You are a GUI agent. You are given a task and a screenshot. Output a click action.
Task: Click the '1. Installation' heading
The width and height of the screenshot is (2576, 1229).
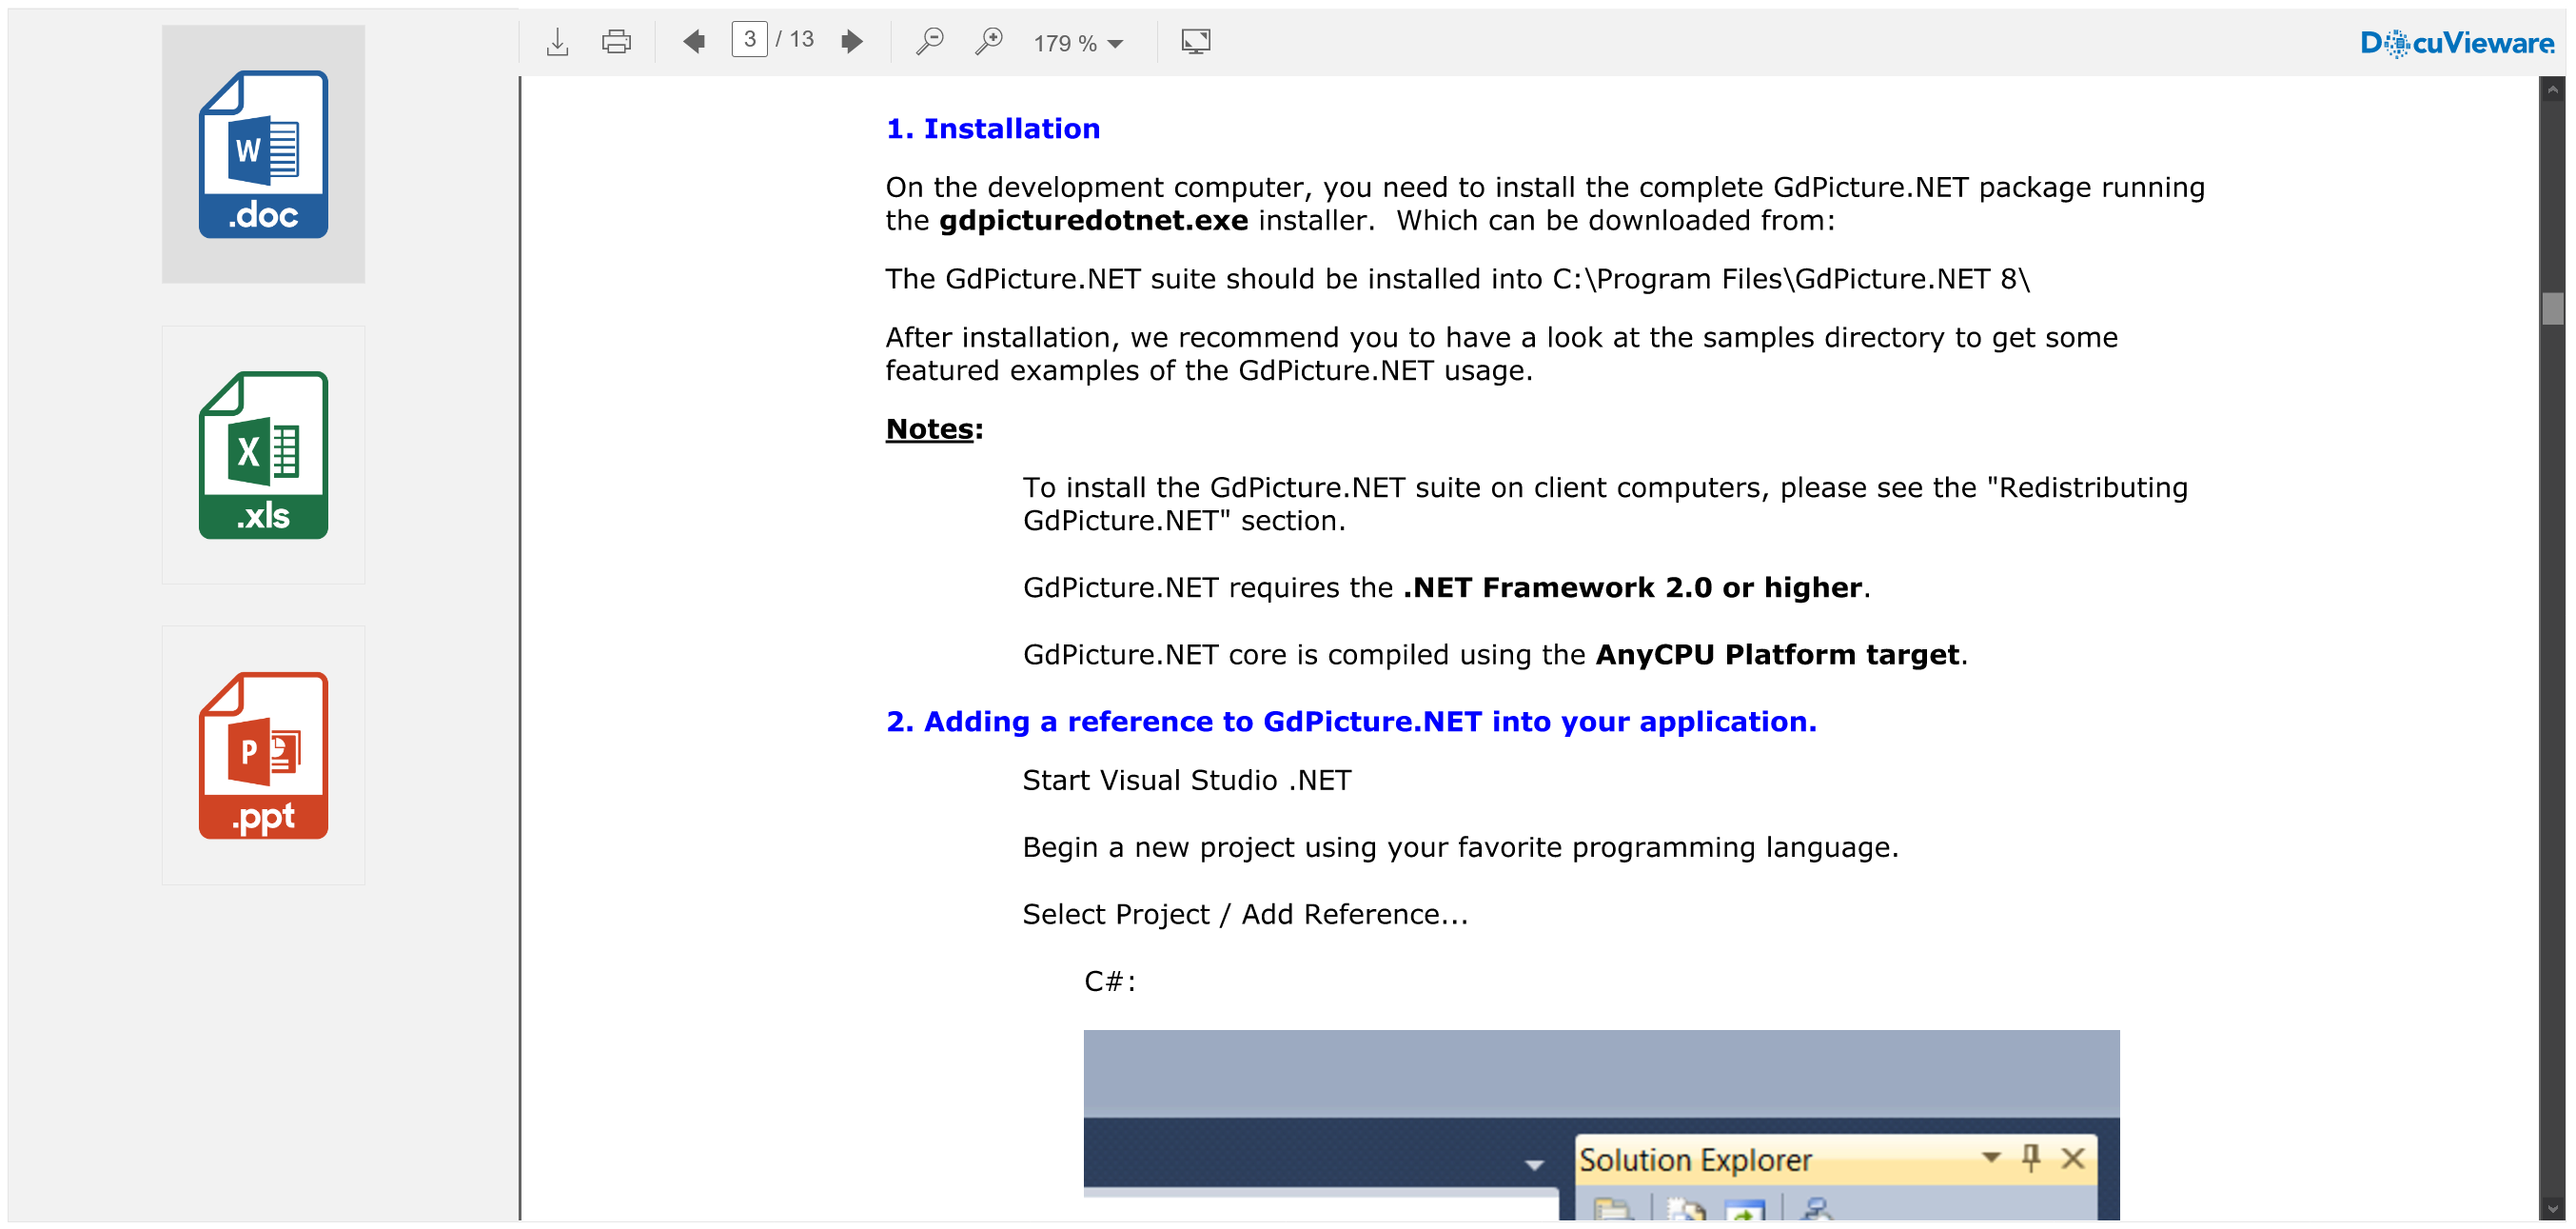tap(992, 129)
